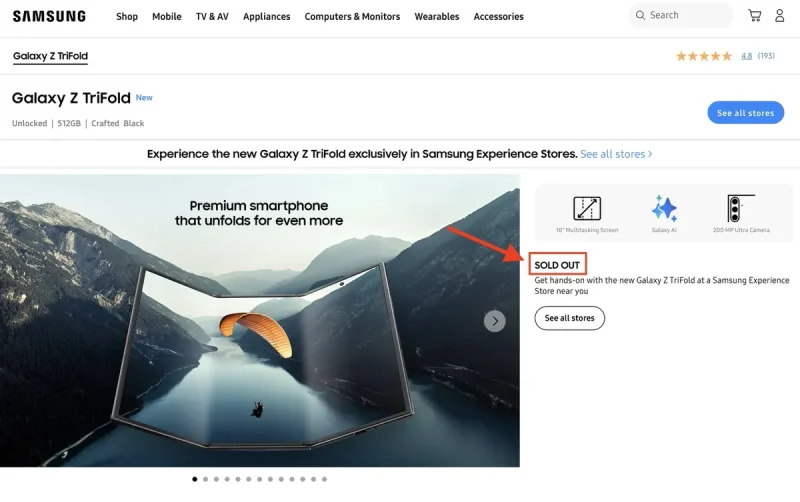The image size is (800, 502).
Task: Click the five-star rating icons
Action: (704, 56)
